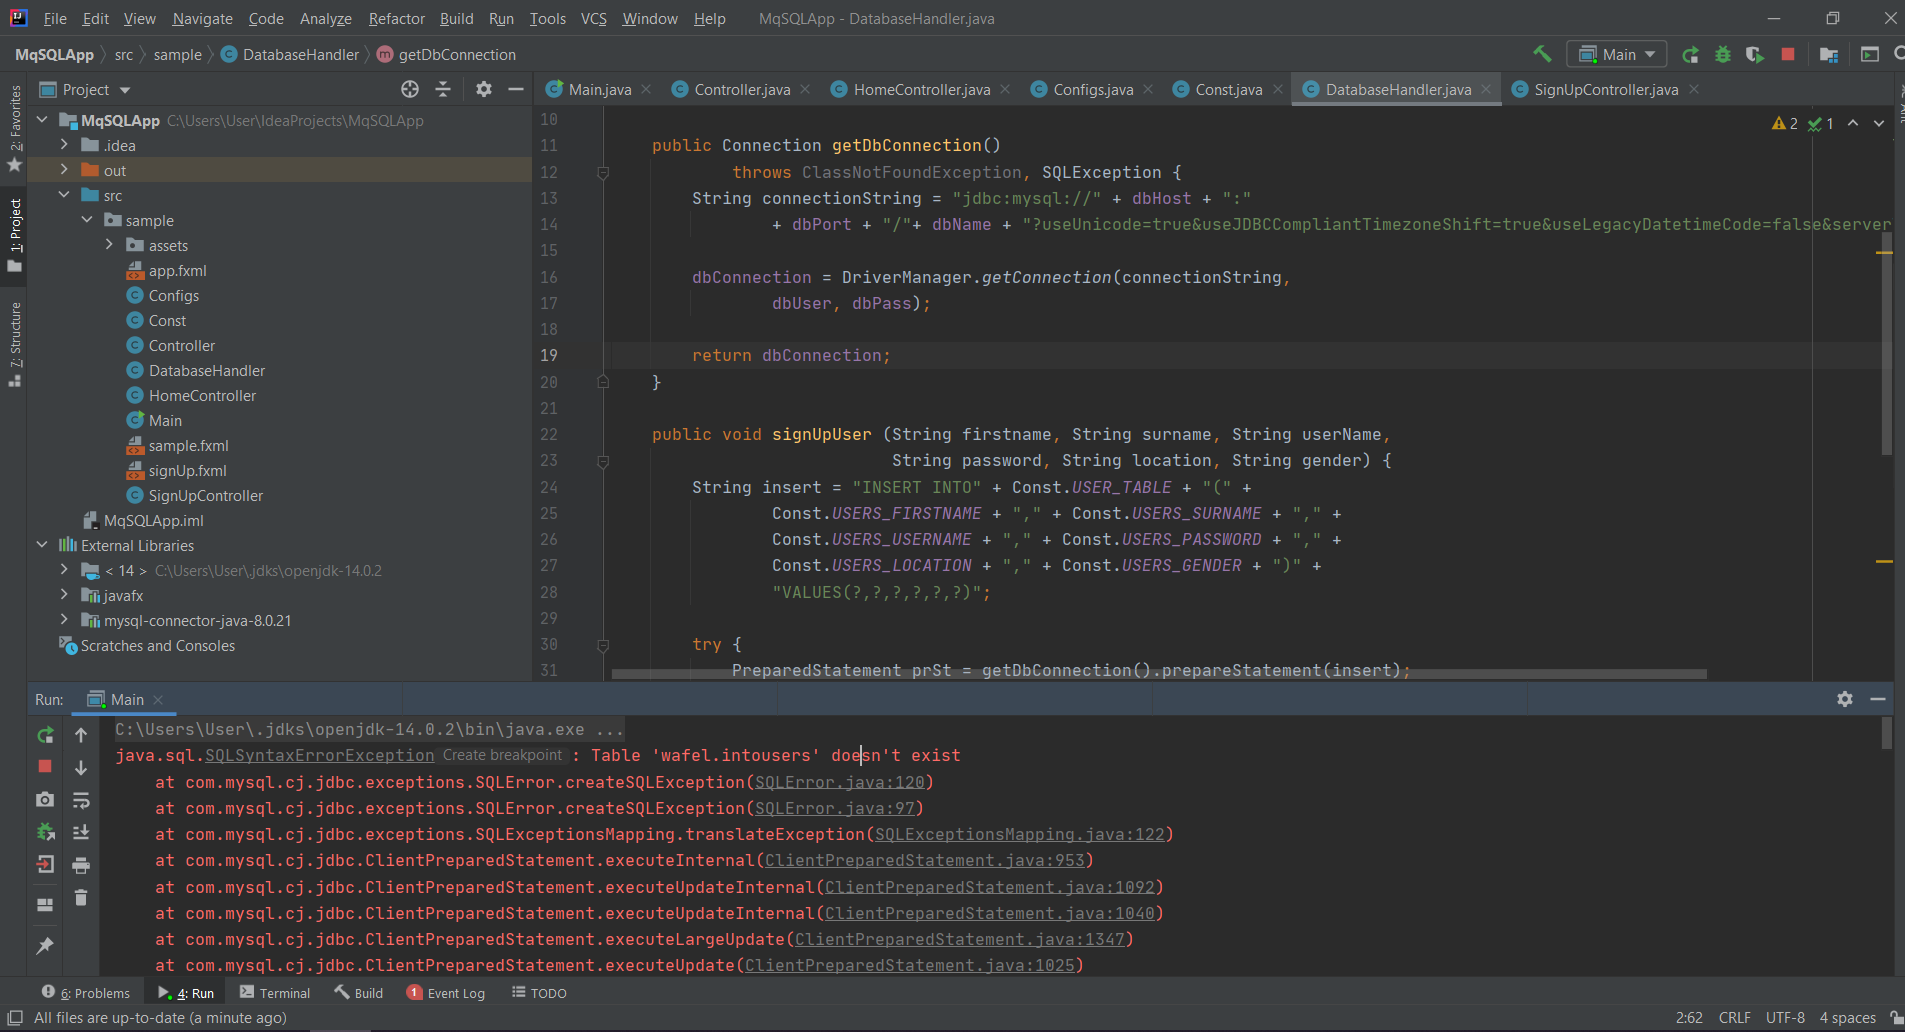Toggle Structure tool window stripe
The image size is (1905, 1032).
[x=14, y=344]
